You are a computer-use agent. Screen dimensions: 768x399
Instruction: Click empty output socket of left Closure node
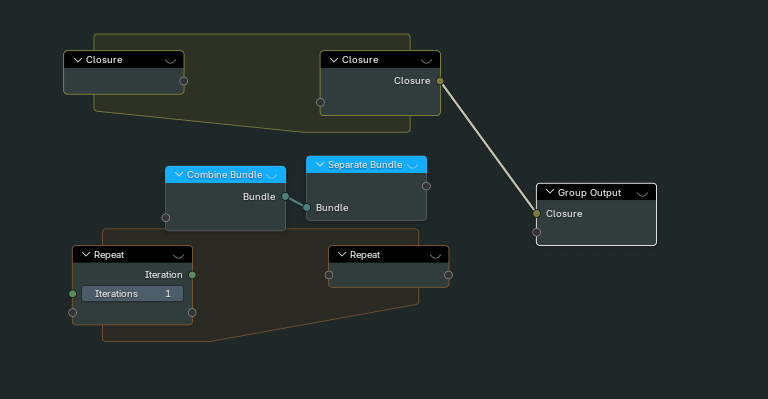pos(184,81)
